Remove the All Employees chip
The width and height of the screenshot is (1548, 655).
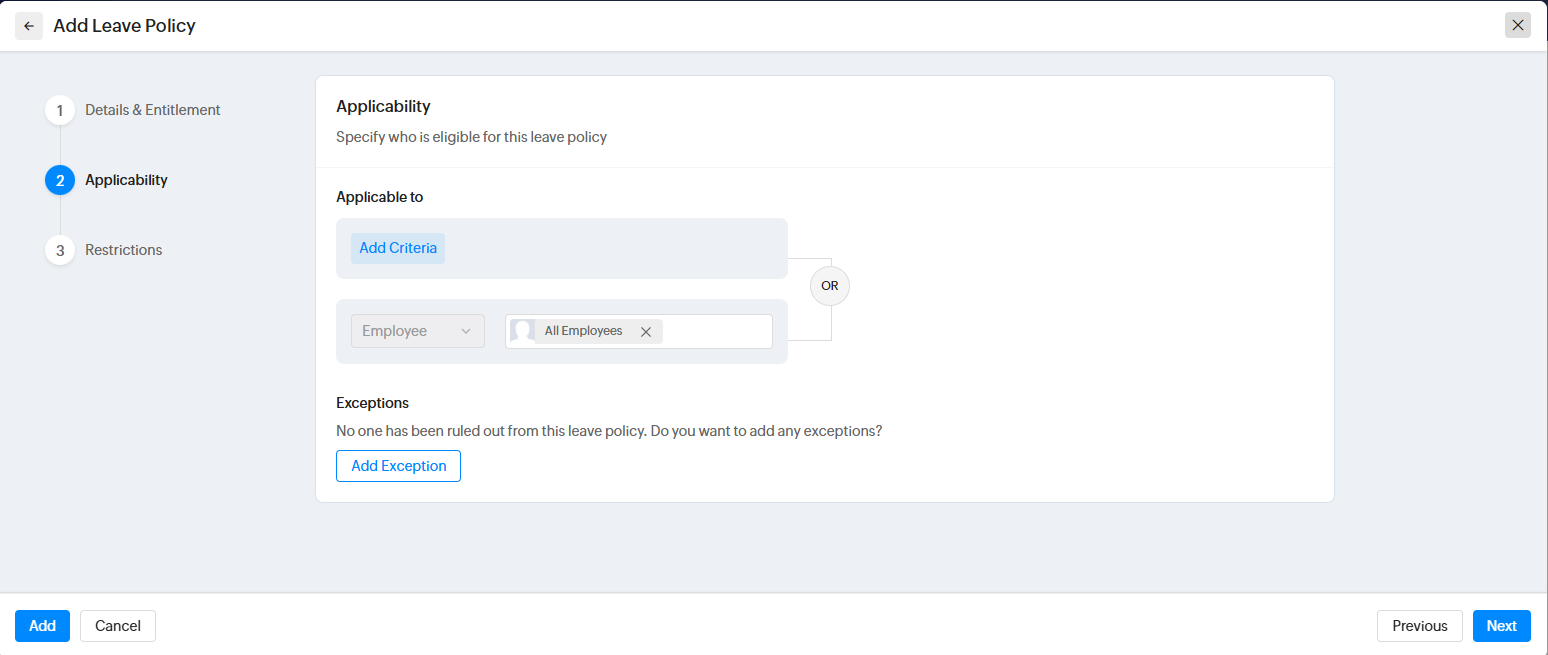point(646,332)
